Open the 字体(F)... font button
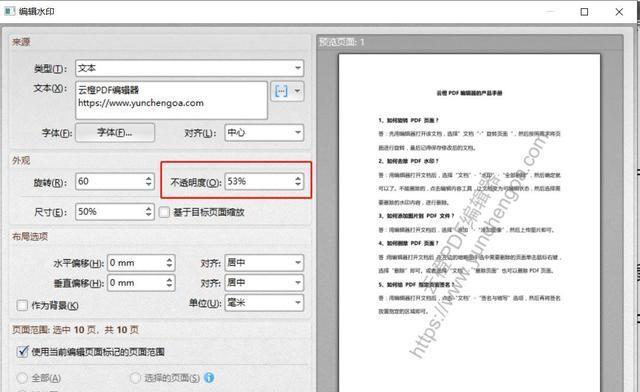 [115, 132]
